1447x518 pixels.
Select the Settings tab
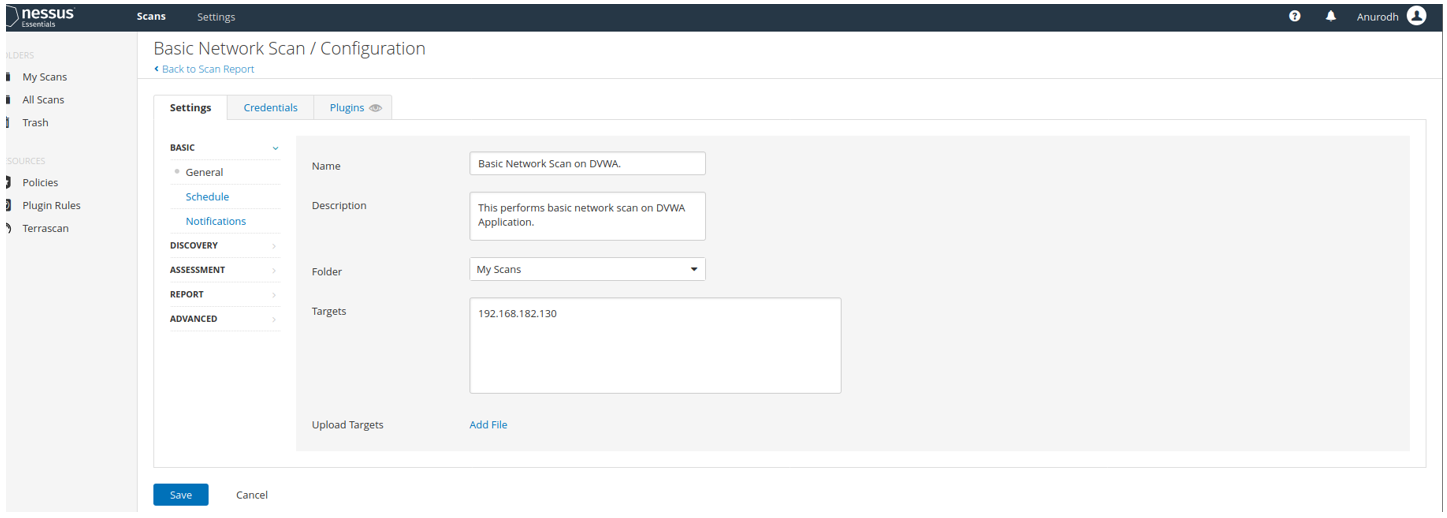(x=191, y=107)
